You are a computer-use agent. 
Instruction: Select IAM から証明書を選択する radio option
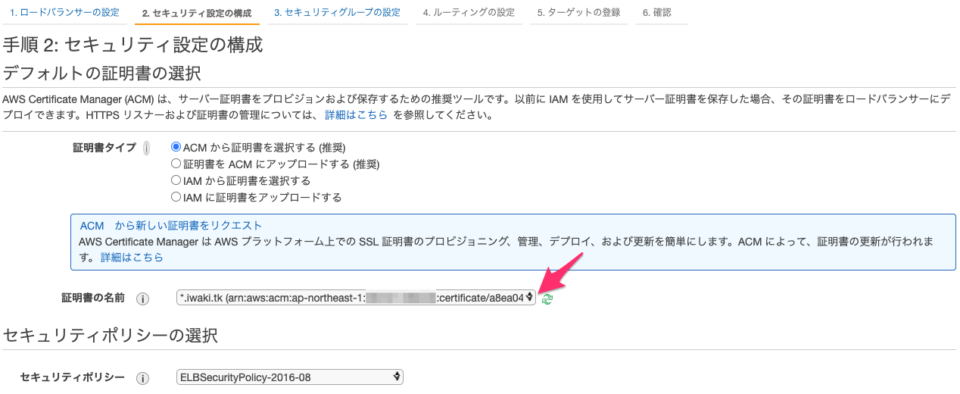[176, 181]
